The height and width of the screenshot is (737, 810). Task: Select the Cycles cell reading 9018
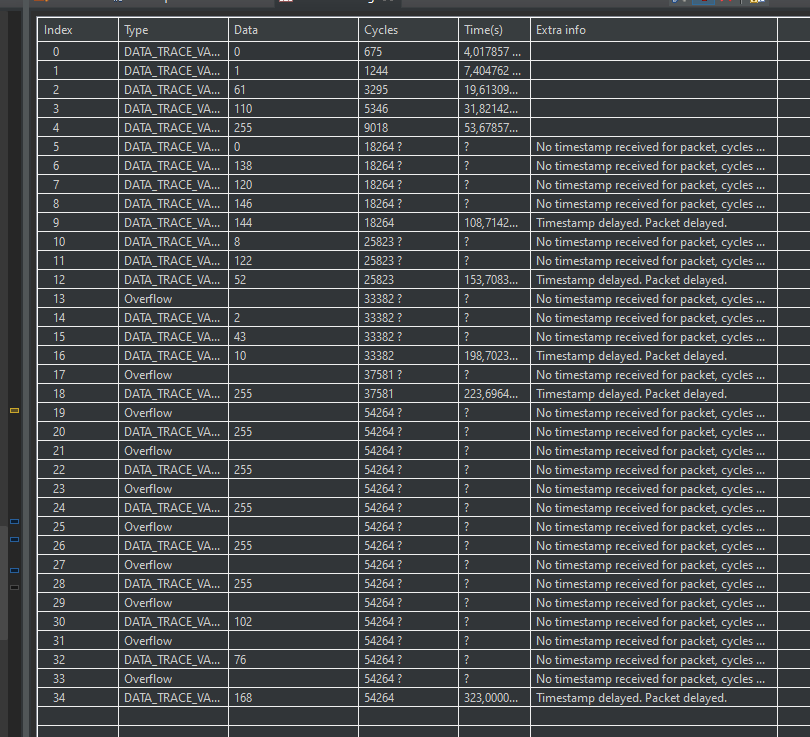(408, 128)
